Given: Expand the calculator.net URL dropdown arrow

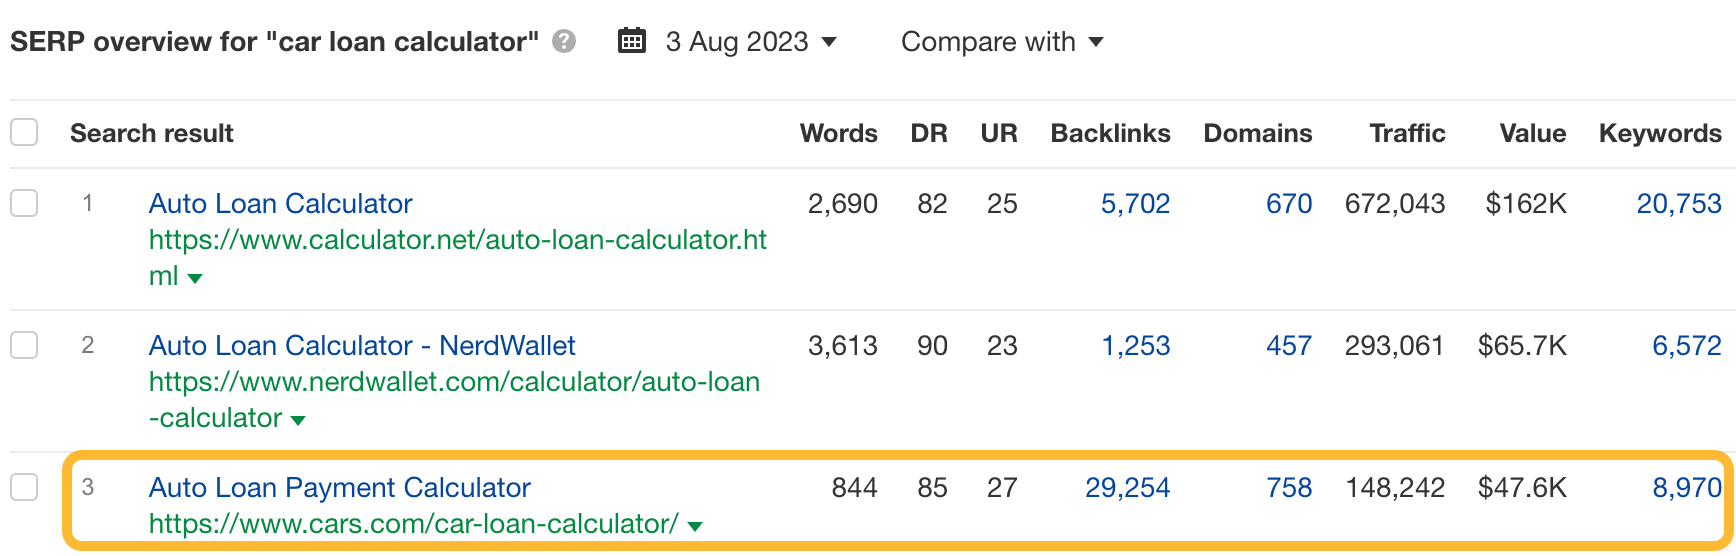Looking at the screenshot, I should click(x=195, y=278).
